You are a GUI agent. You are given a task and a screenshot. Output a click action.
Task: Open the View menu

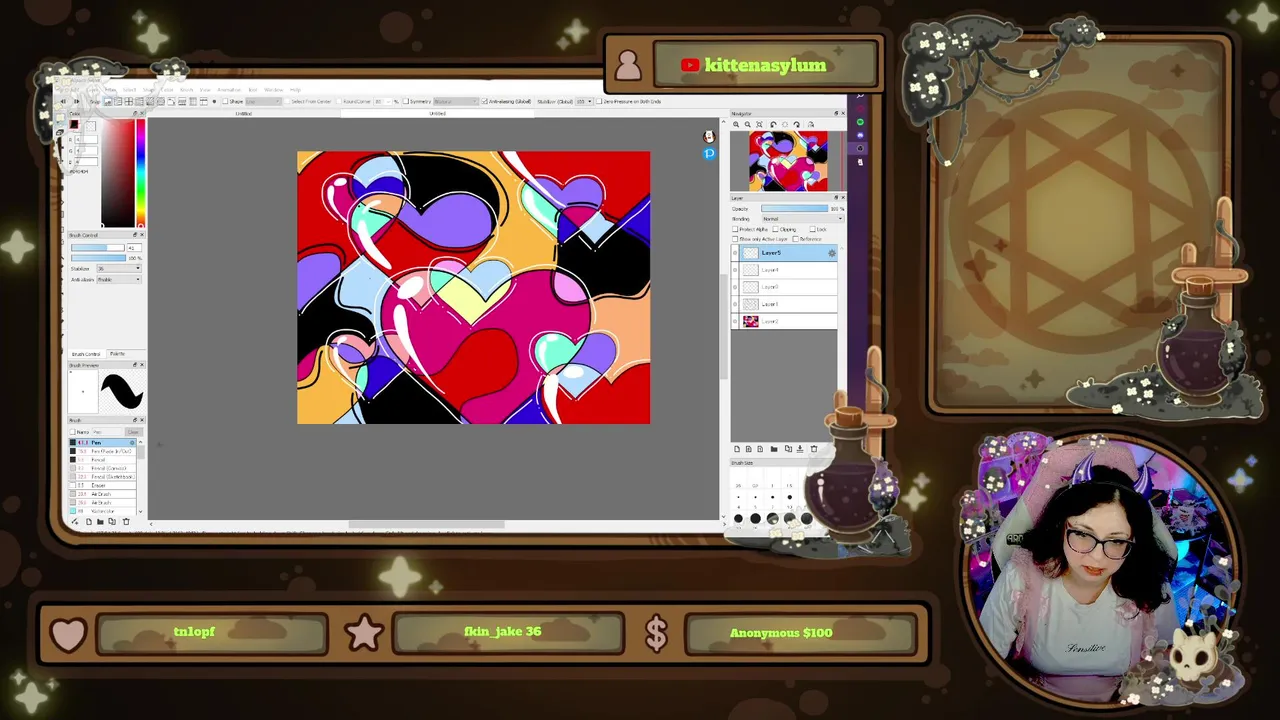(x=205, y=90)
